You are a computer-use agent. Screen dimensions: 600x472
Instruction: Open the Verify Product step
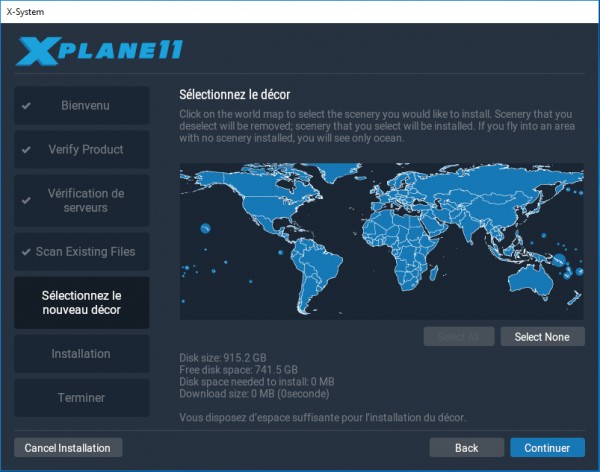82,149
